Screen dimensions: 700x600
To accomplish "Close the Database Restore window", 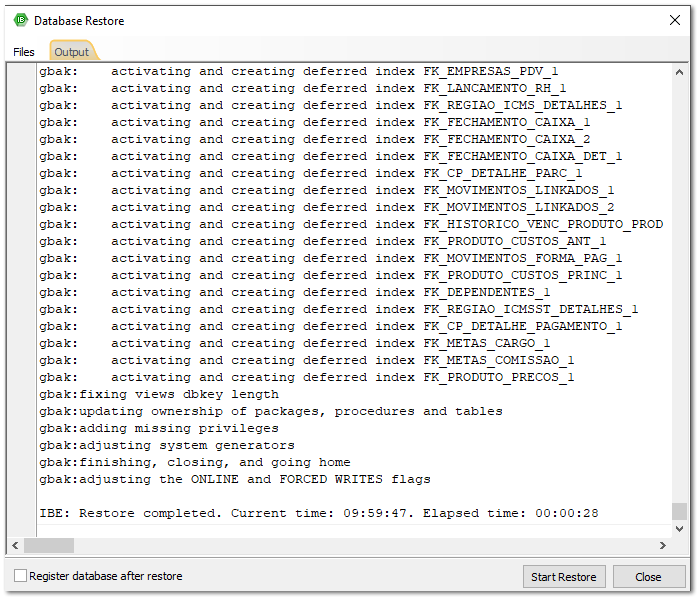I will (x=675, y=20).
